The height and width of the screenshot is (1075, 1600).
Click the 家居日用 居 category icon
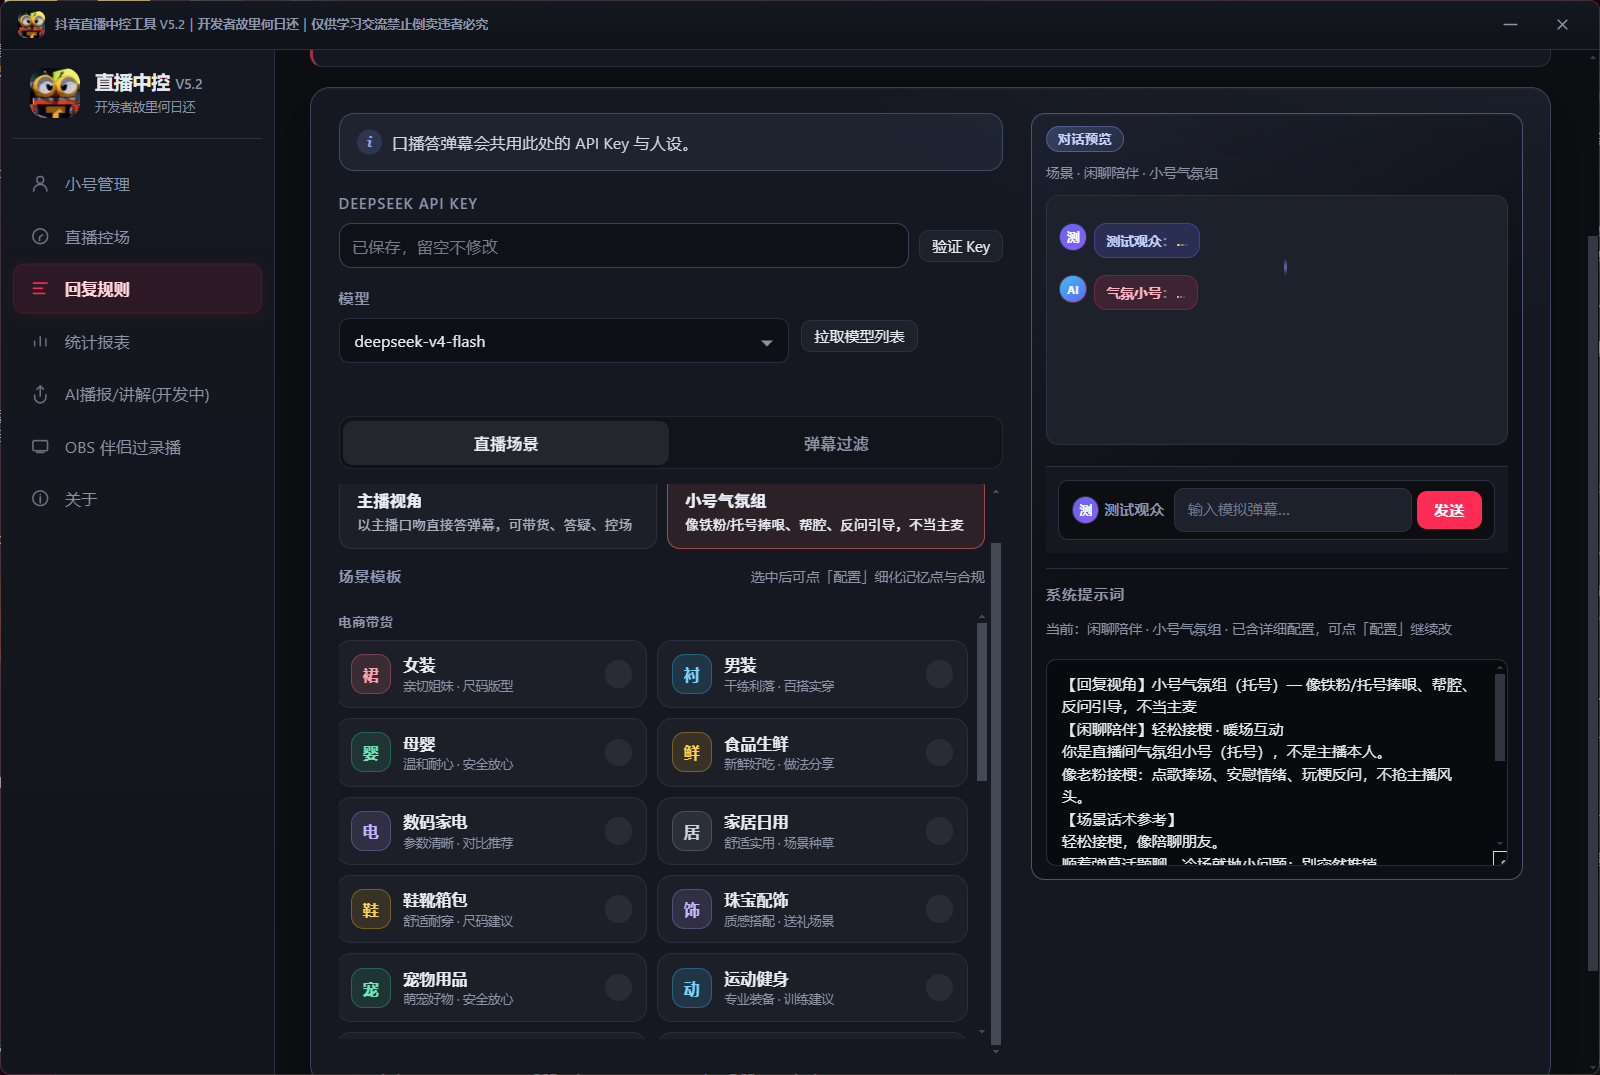click(692, 831)
